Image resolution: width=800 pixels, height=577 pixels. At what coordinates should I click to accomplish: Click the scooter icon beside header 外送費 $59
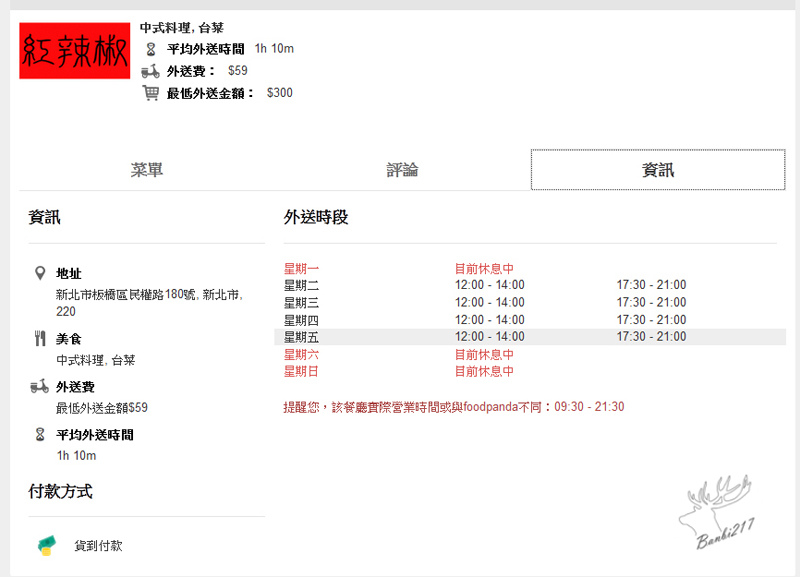pyautogui.click(x=150, y=71)
